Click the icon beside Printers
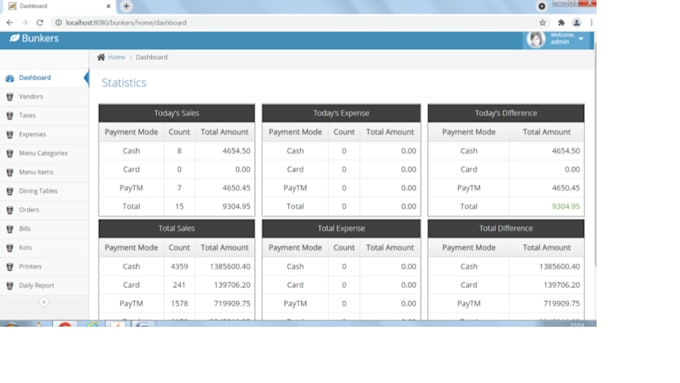 coord(10,267)
